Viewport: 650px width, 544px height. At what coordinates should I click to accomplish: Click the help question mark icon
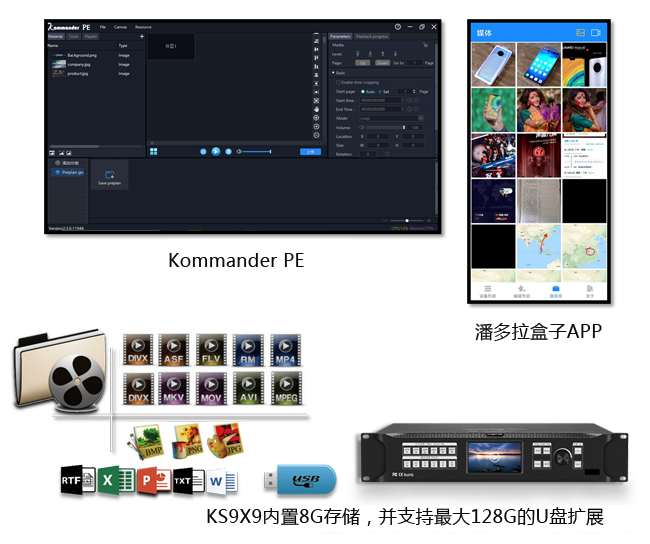pos(398,27)
